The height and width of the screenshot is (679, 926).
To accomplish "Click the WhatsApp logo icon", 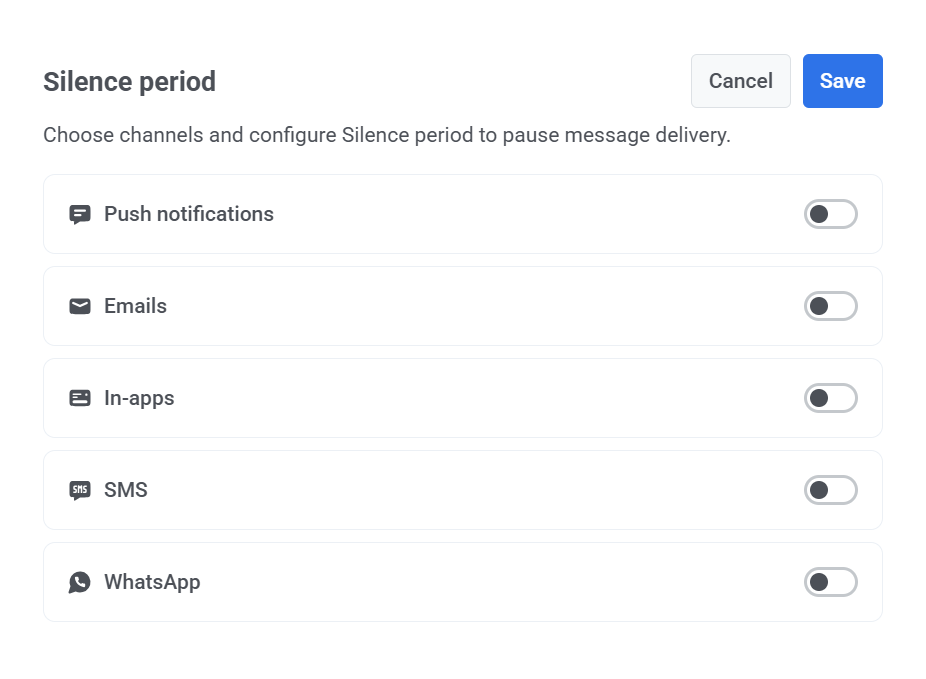I will tap(80, 582).
